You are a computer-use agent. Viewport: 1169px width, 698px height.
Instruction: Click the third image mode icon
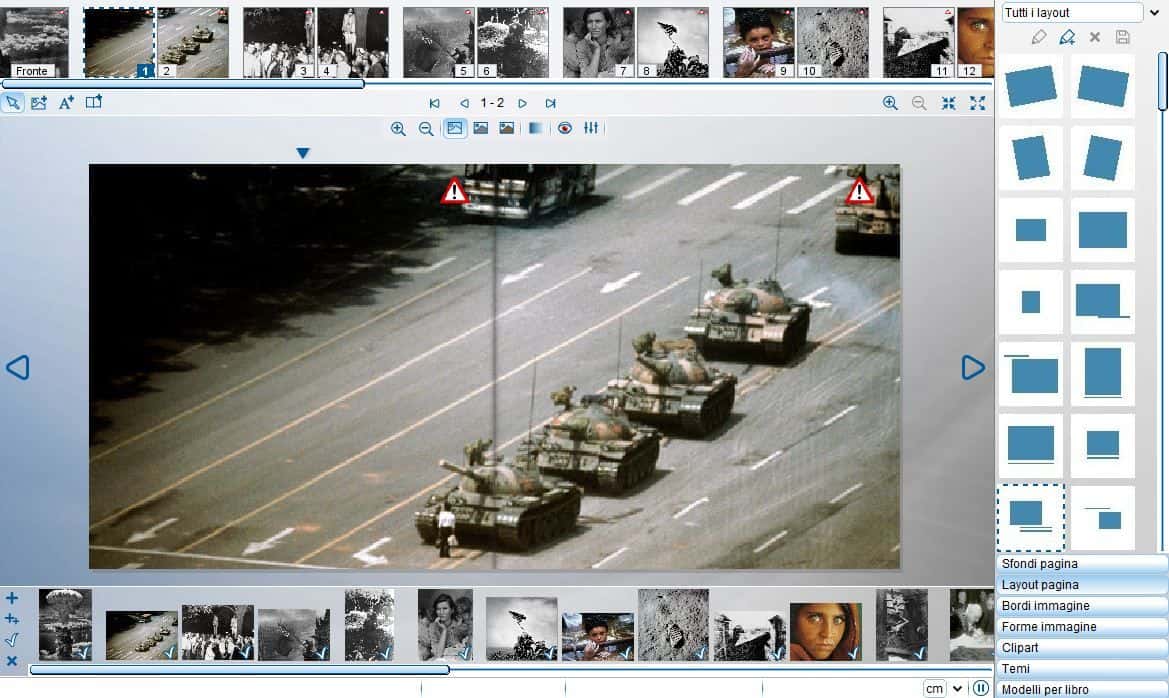coord(507,128)
